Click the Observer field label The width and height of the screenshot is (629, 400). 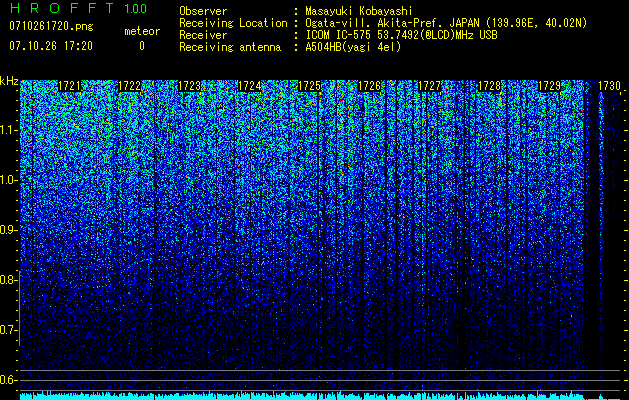203,11
